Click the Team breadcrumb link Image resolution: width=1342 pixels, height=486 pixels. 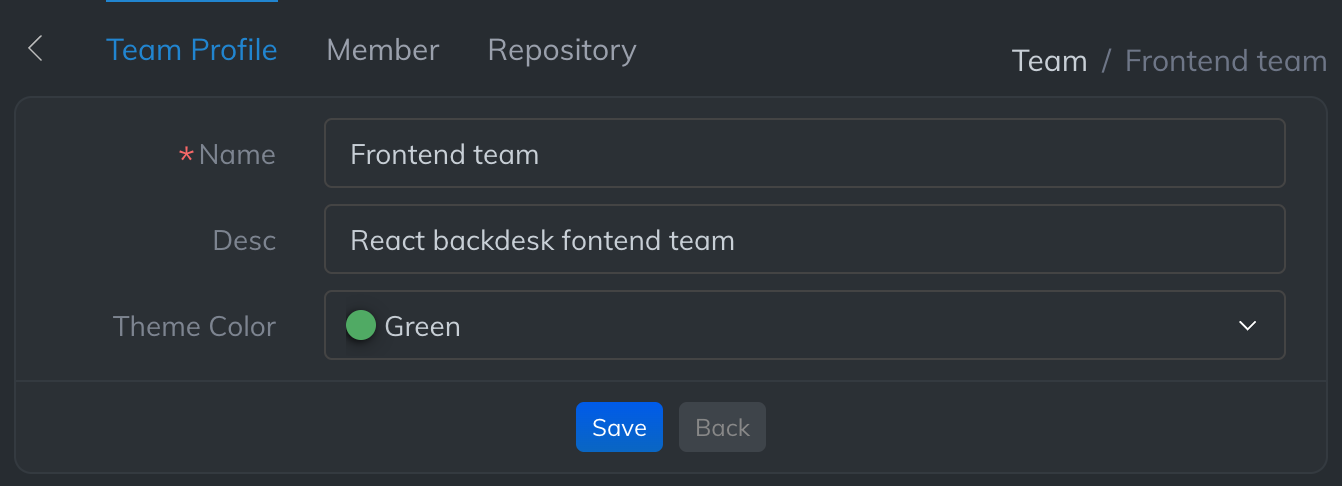[1049, 61]
